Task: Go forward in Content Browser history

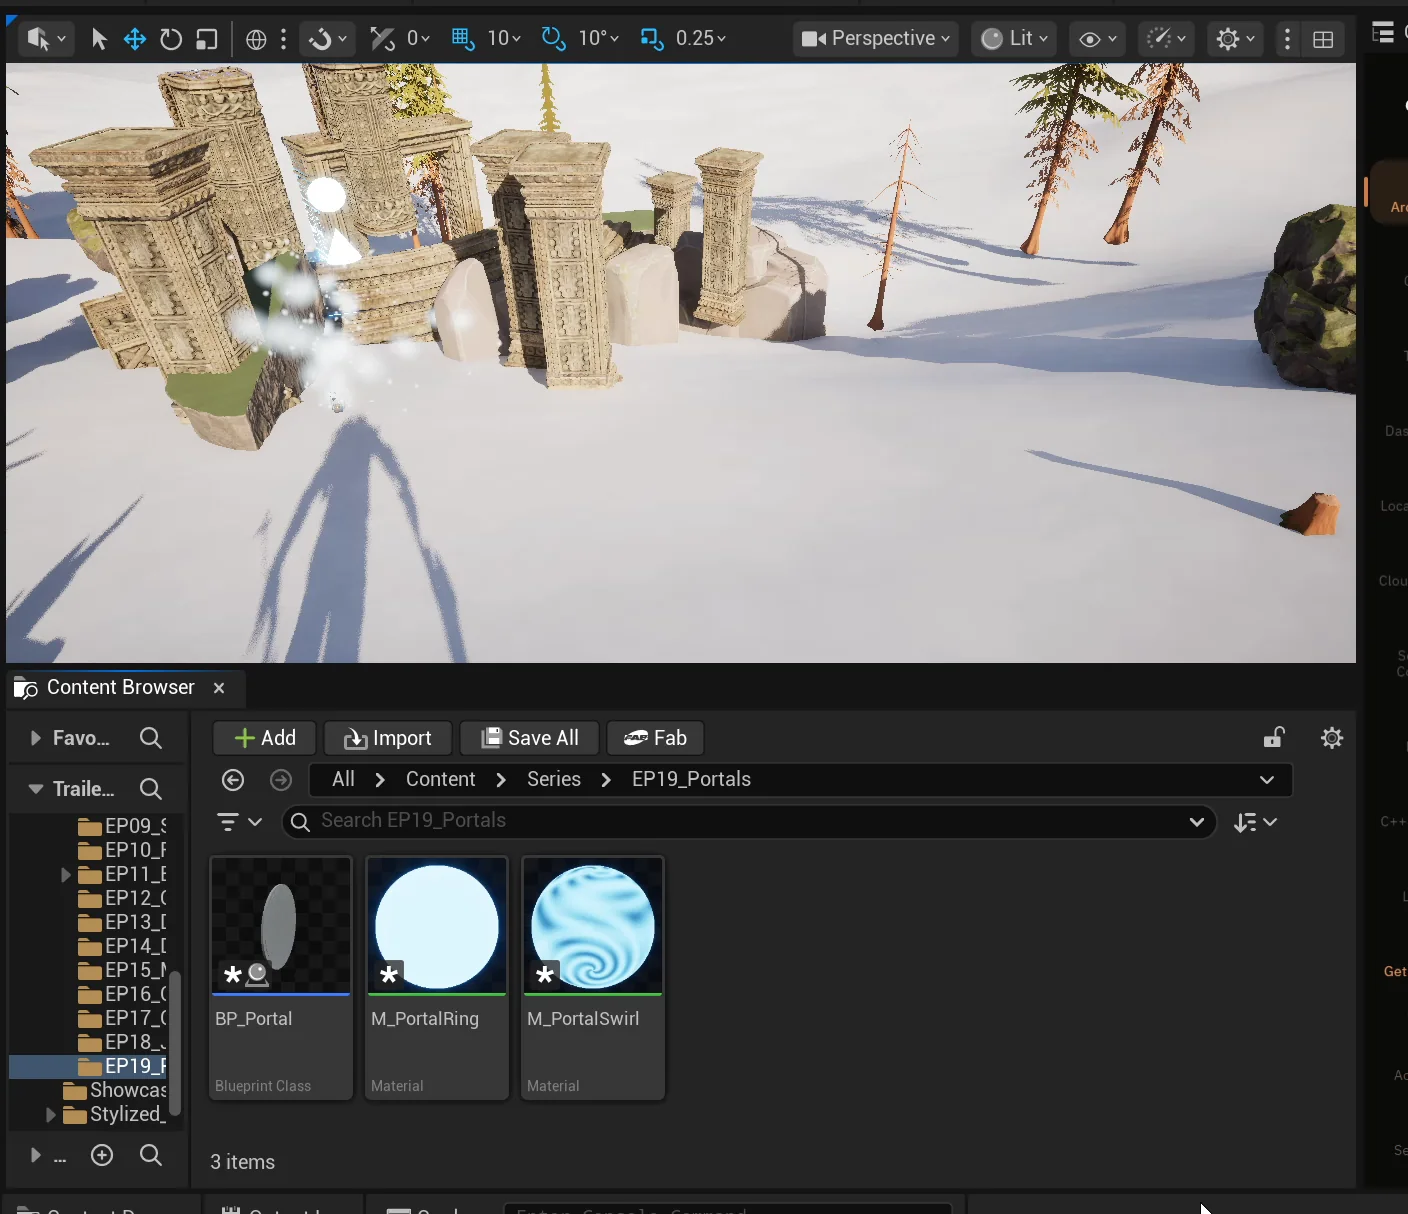Action: pyautogui.click(x=281, y=780)
